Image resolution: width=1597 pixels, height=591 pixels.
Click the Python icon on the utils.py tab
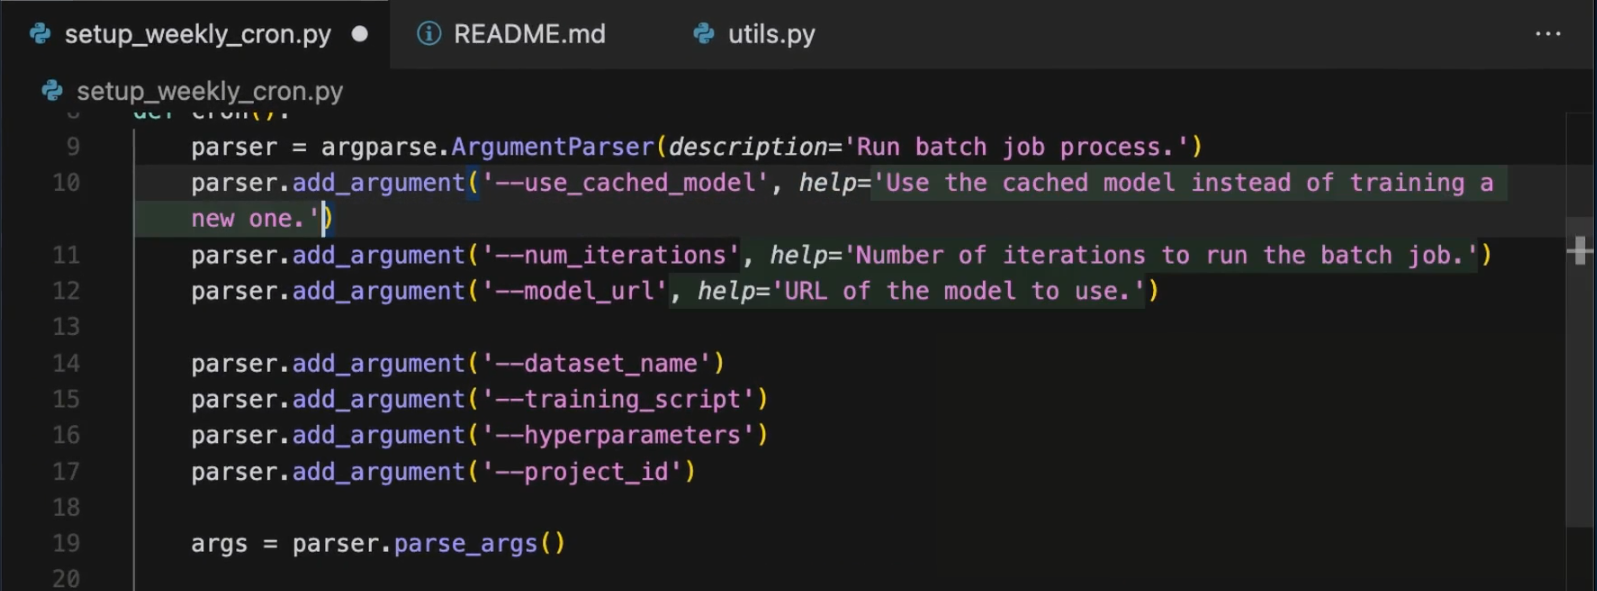[704, 34]
